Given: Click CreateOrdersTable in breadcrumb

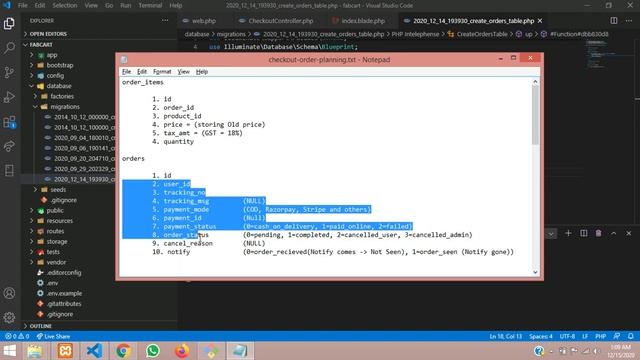Looking at the screenshot, I should 482,34.
